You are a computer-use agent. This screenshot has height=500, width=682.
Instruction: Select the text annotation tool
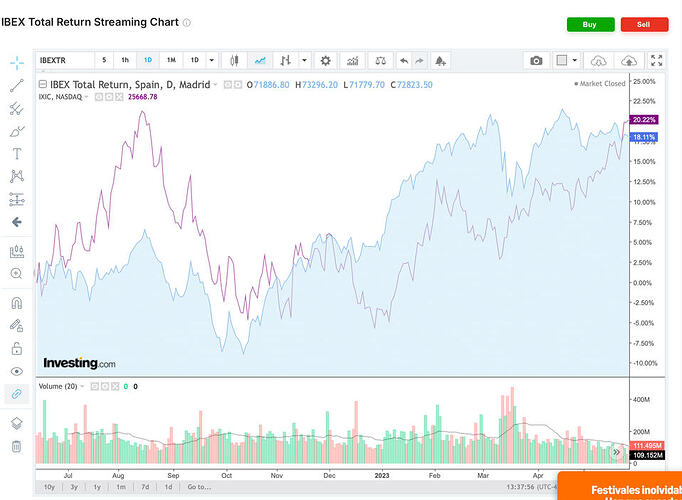(17, 153)
